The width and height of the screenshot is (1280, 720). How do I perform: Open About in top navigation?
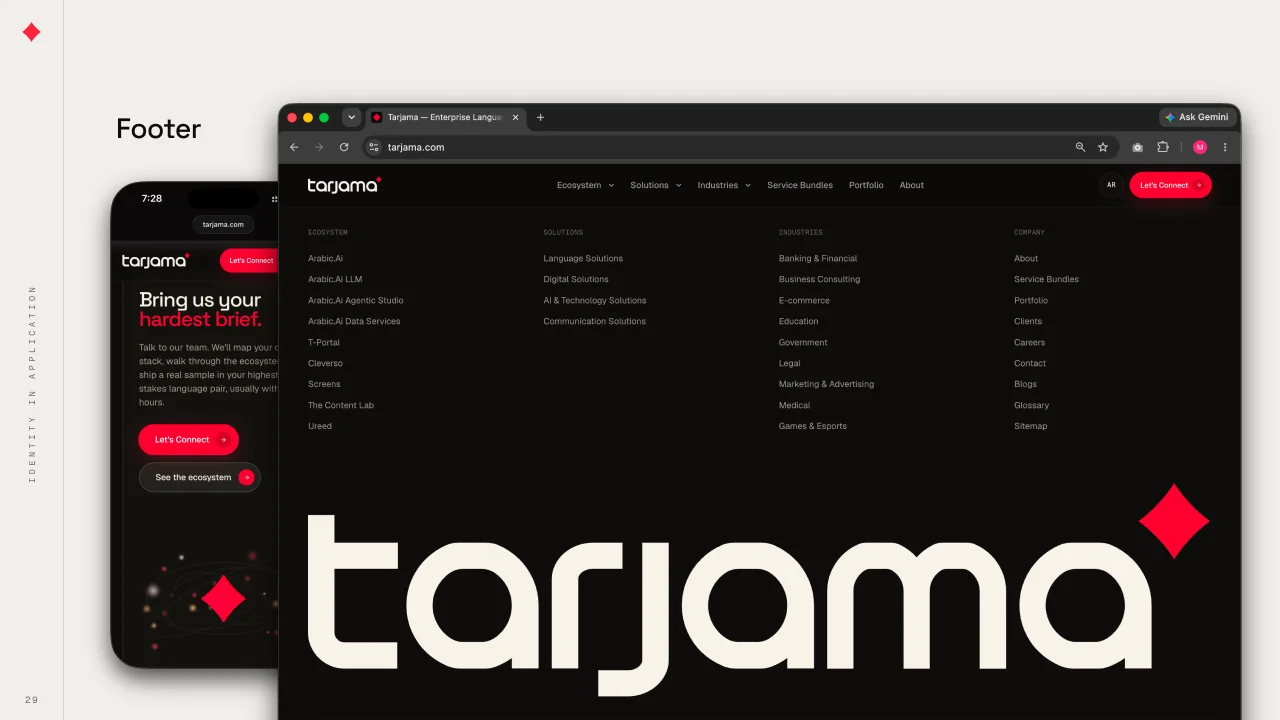pos(912,185)
